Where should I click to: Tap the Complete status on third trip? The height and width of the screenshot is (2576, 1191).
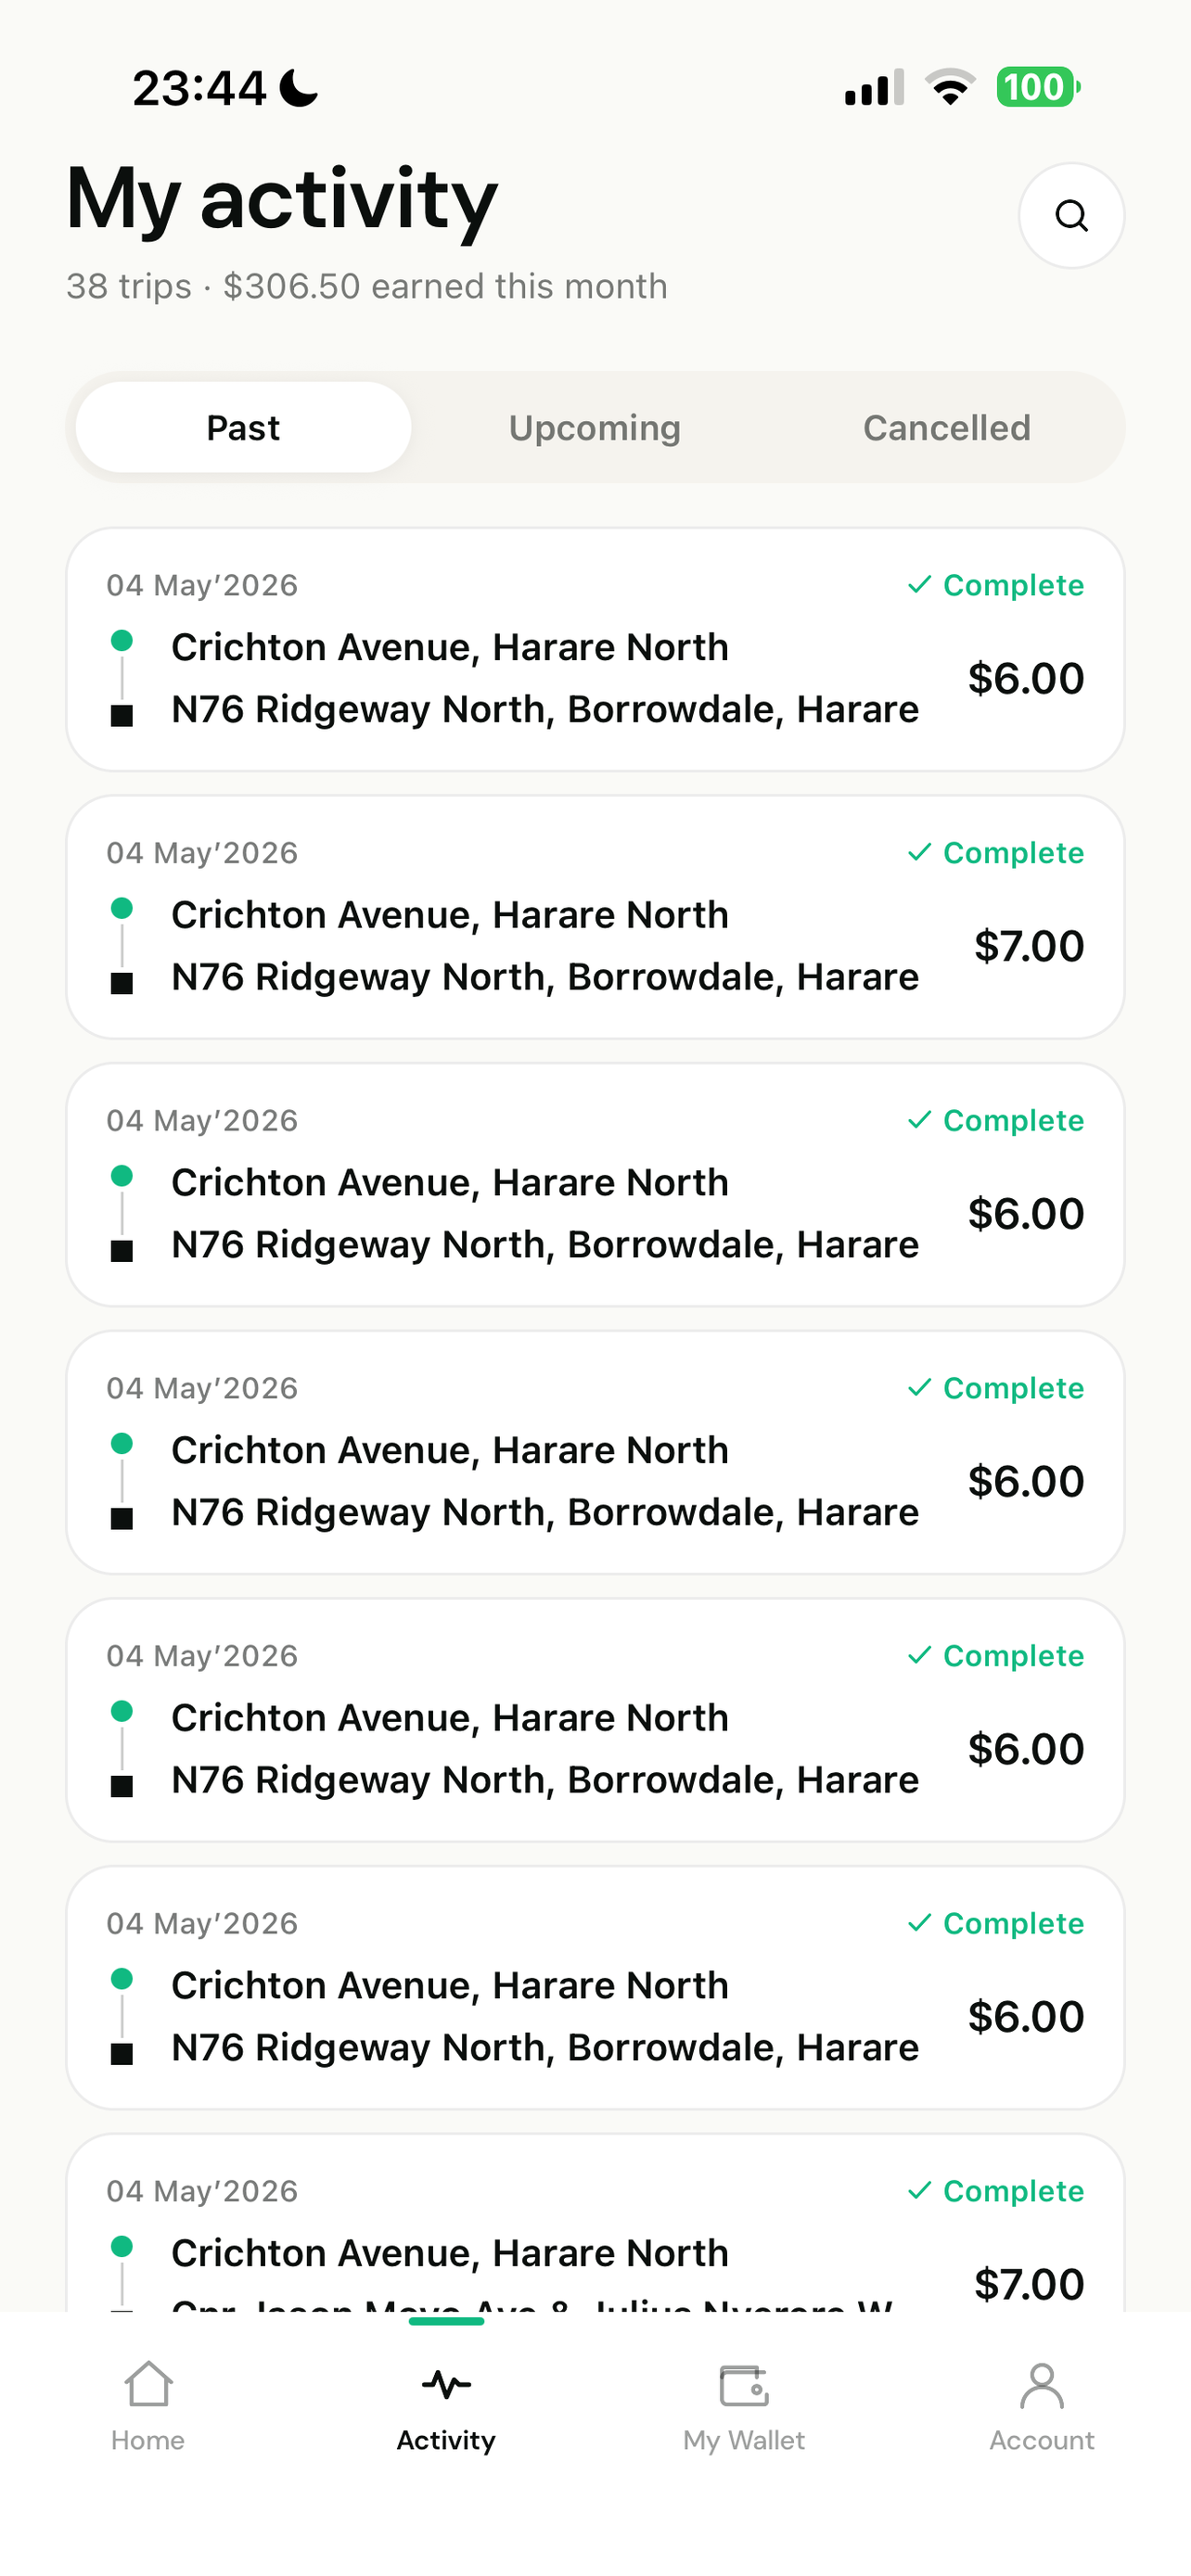point(995,1120)
